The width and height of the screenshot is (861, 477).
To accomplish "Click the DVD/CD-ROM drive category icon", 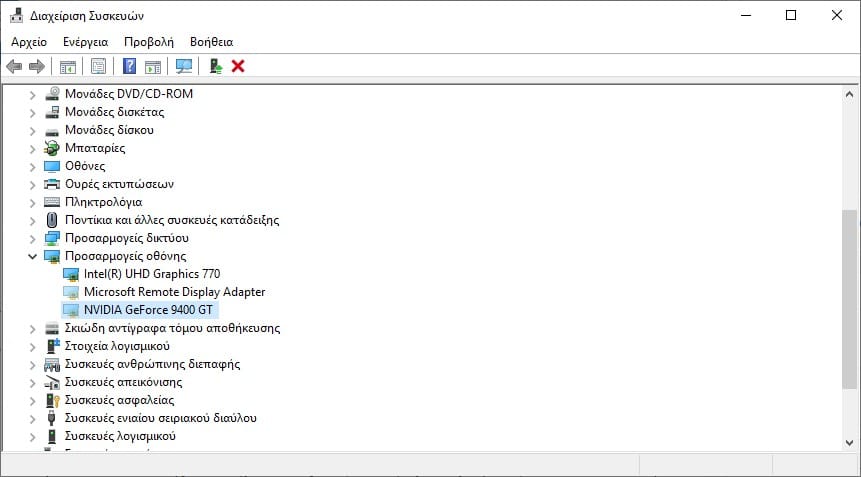I will pos(52,94).
